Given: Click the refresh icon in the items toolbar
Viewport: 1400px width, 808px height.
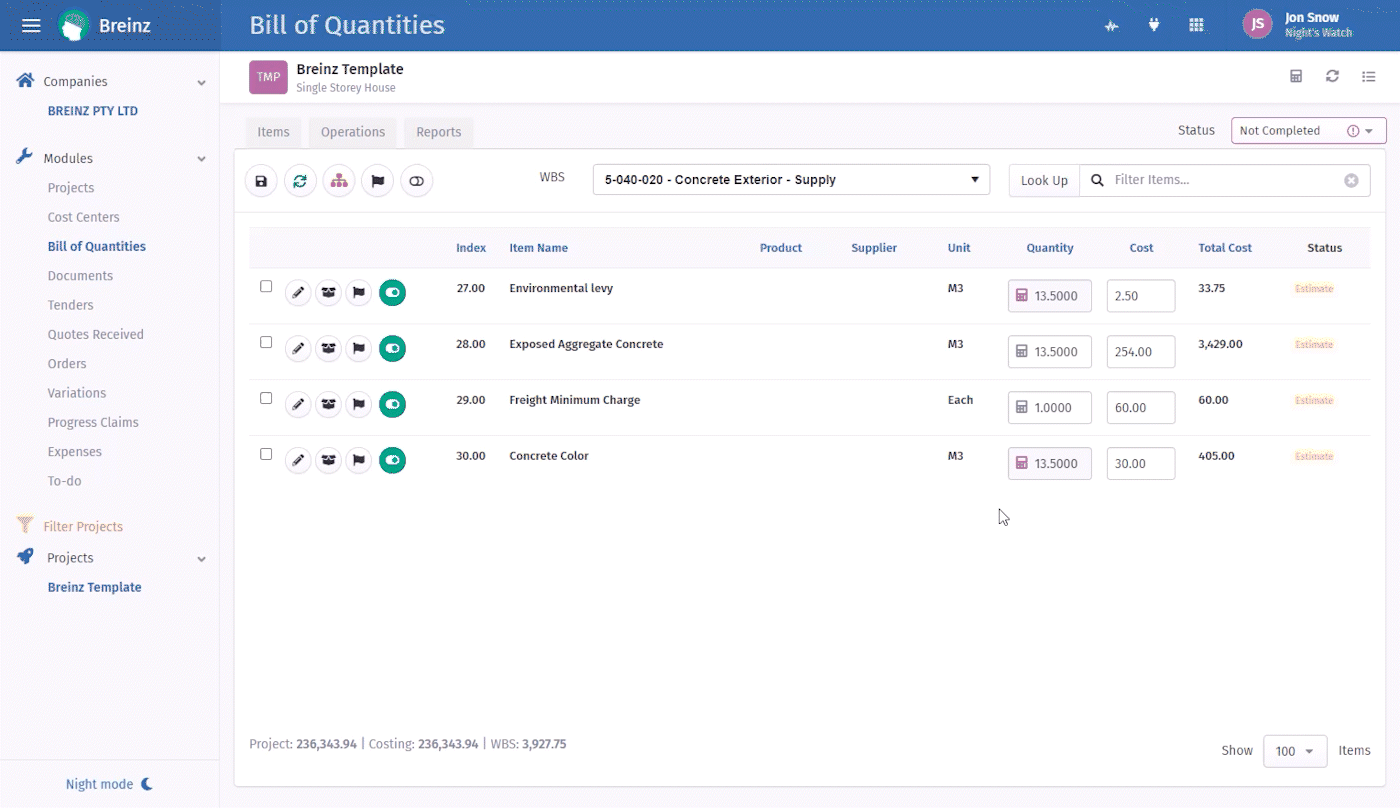Looking at the screenshot, I should point(300,180).
